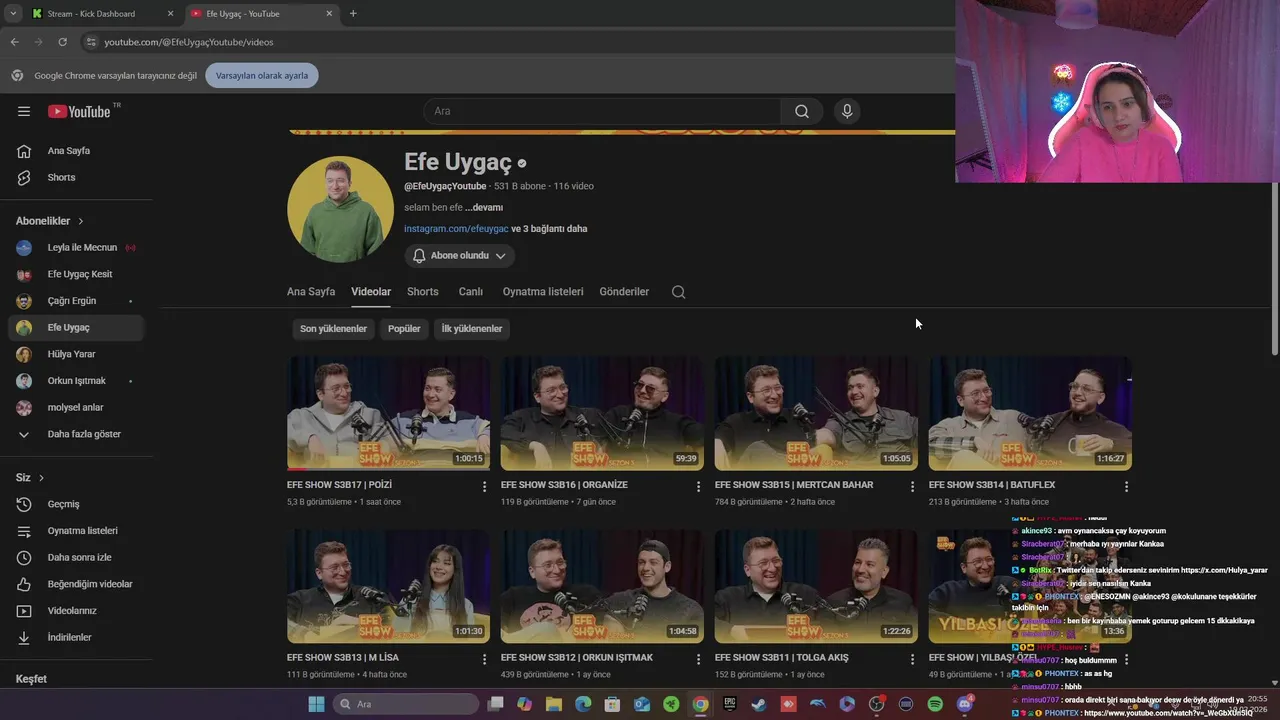Open Epic Games launcher from the taskbar

(x=730, y=704)
